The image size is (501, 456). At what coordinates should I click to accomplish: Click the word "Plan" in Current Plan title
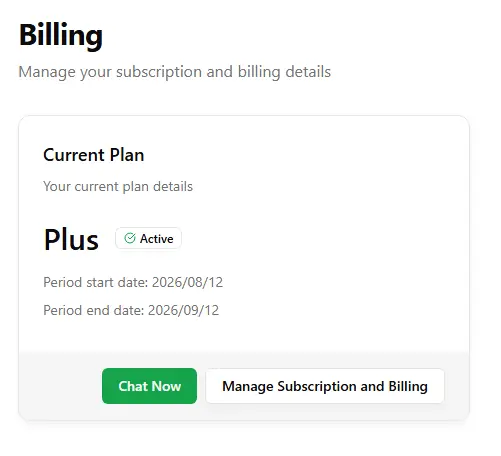tap(127, 155)
